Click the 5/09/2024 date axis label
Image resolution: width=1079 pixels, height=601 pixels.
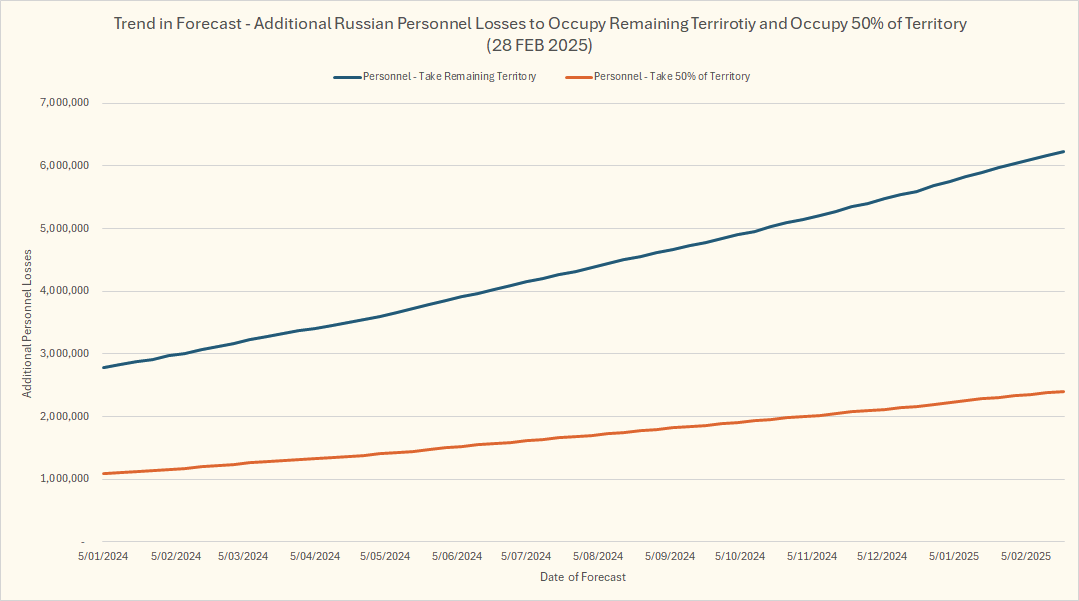point(669,556)
